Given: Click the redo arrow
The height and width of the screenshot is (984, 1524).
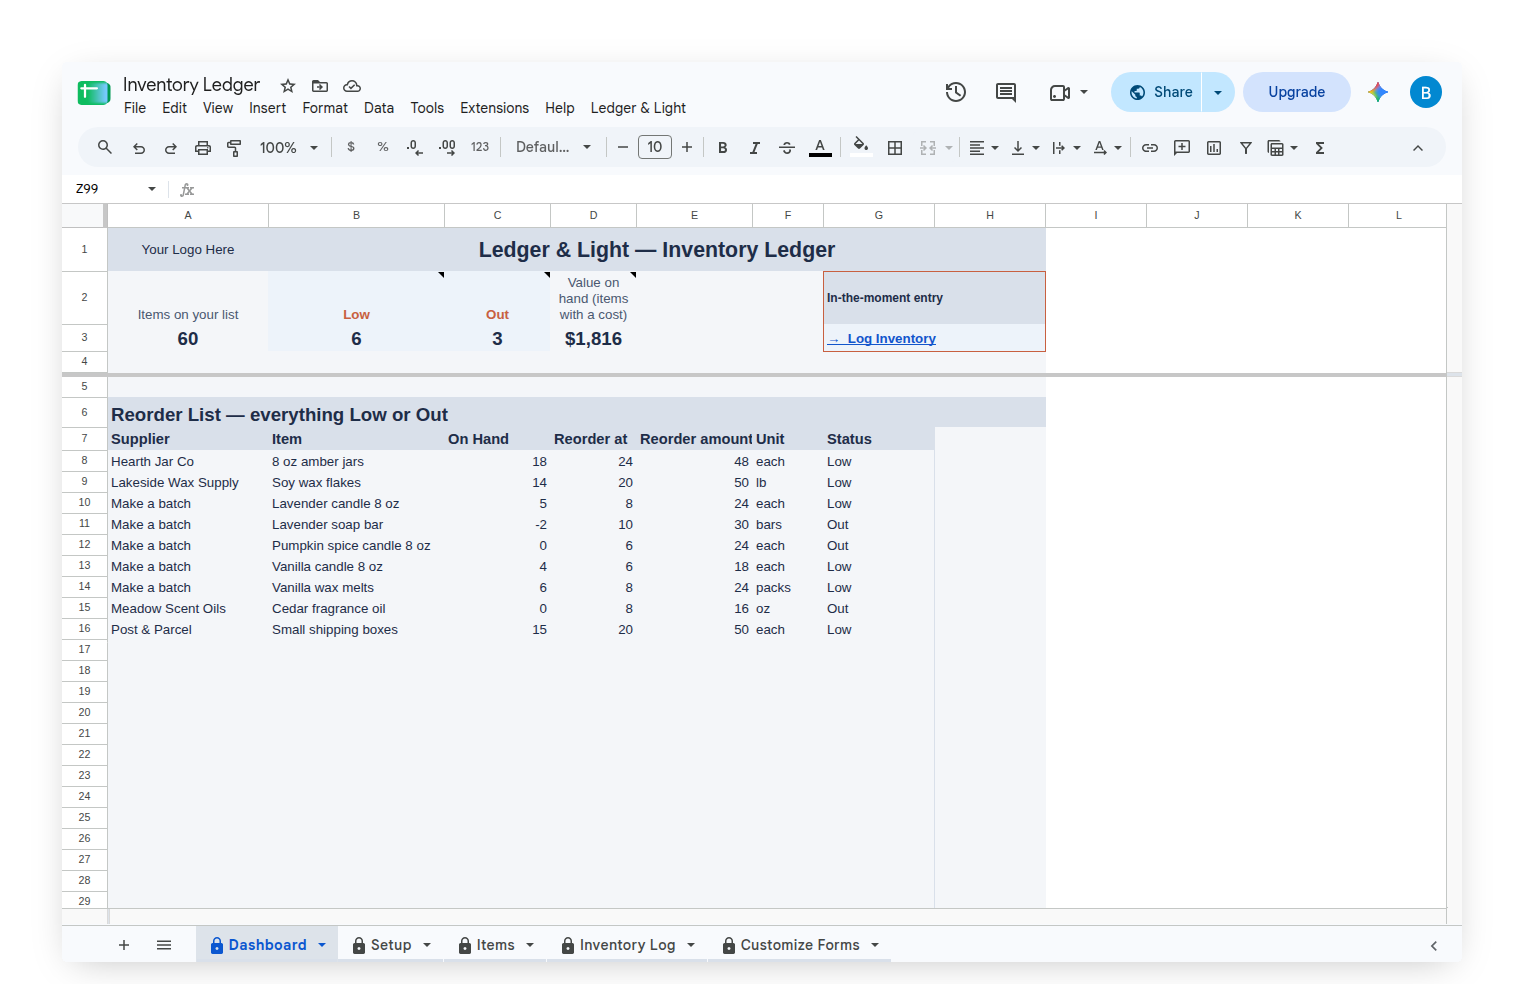Looking at the screenshot, I should tap(171, 148).
